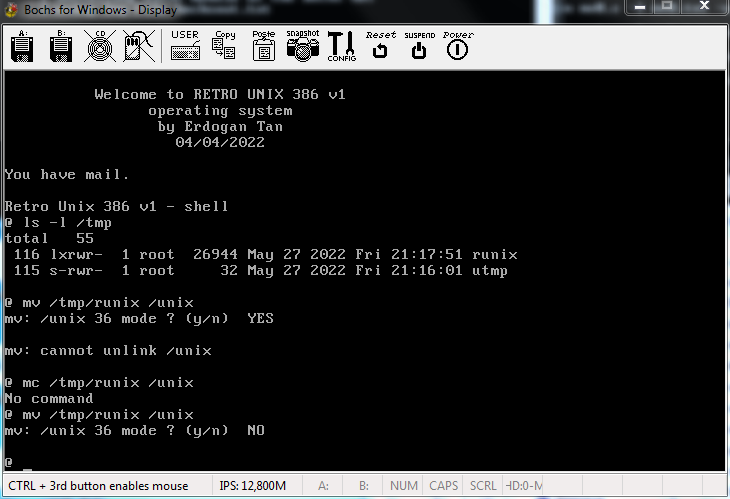
Task: Click the Bochs for Windows - Display title
Action: coord(101,10)
